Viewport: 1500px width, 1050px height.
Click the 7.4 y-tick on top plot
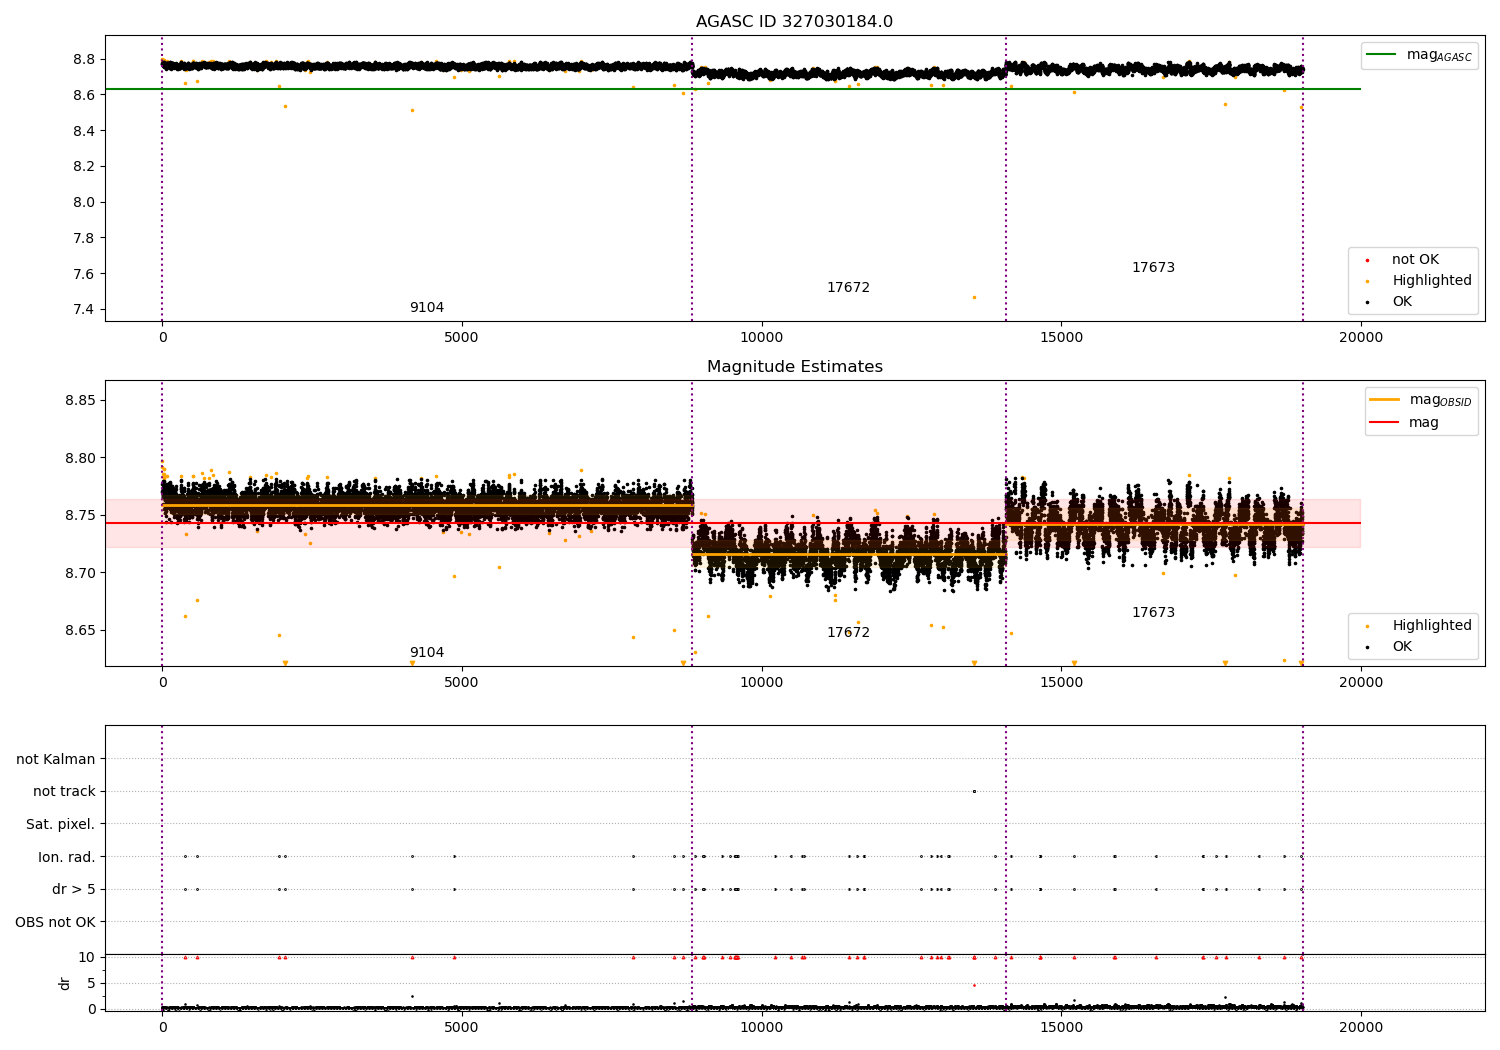[x=84, y=309]
